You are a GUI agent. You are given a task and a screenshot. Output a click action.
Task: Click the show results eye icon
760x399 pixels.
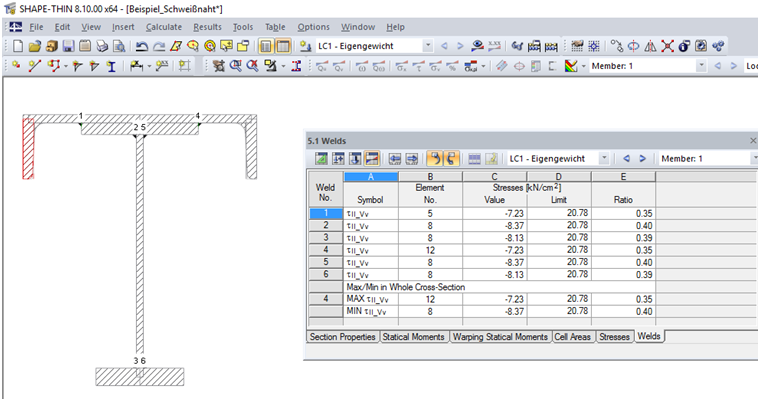coord(477,46)
